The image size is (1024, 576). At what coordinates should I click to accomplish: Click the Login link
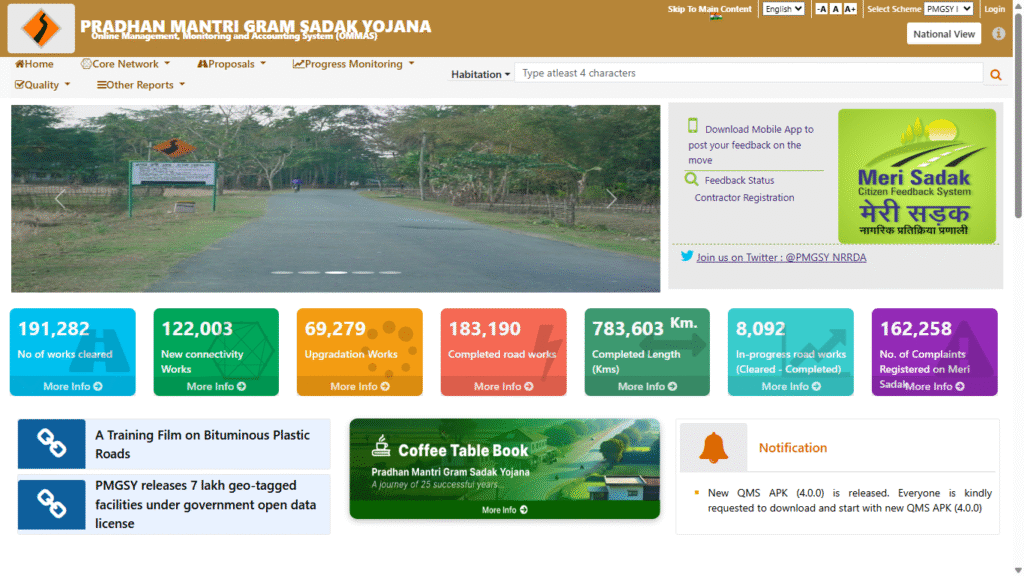coord(996,8)
